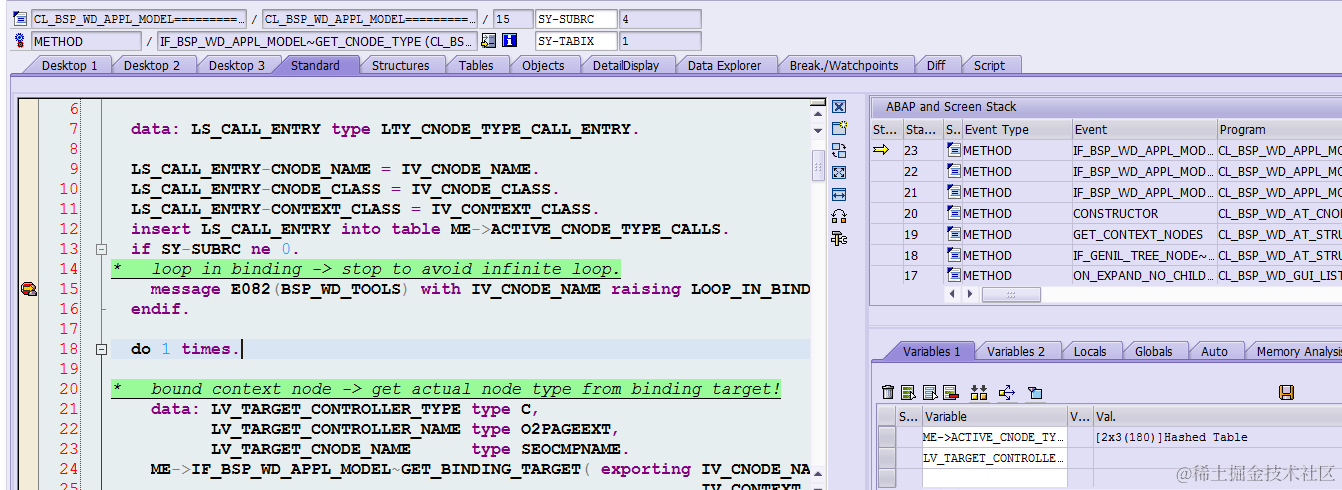Click the source icon in stack row 20
Viewport: 1342px width, 490px height.
[x=954, y=213]
